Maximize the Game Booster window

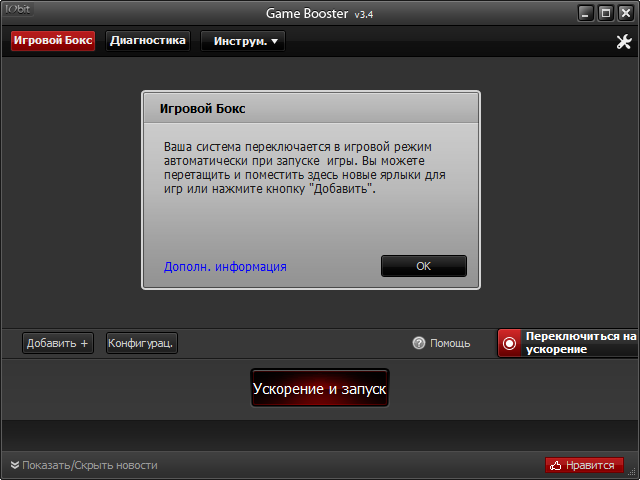click(606, 13)
